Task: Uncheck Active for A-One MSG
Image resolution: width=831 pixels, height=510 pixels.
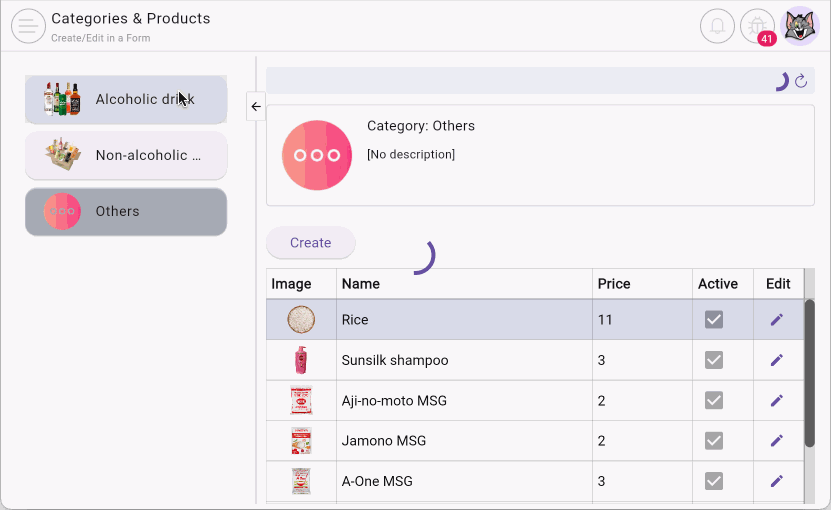Action: coord(714,481)
